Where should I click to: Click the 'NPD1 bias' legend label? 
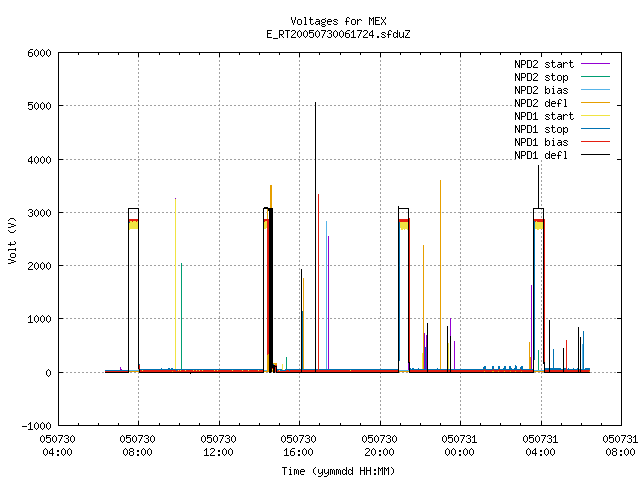click(541, 142)
